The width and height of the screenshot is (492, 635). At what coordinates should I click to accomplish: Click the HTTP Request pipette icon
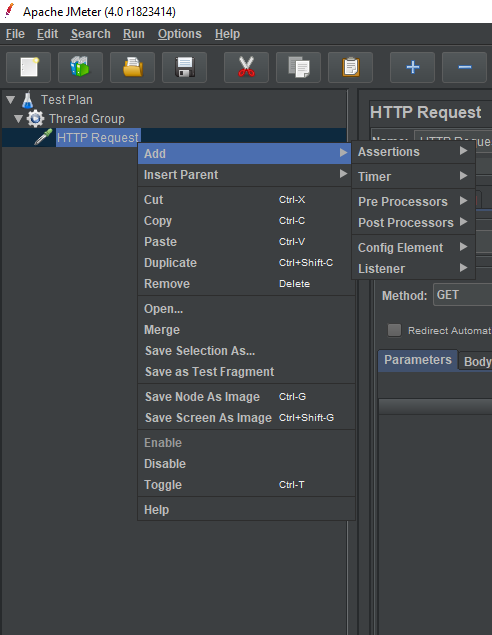[43, 137]
